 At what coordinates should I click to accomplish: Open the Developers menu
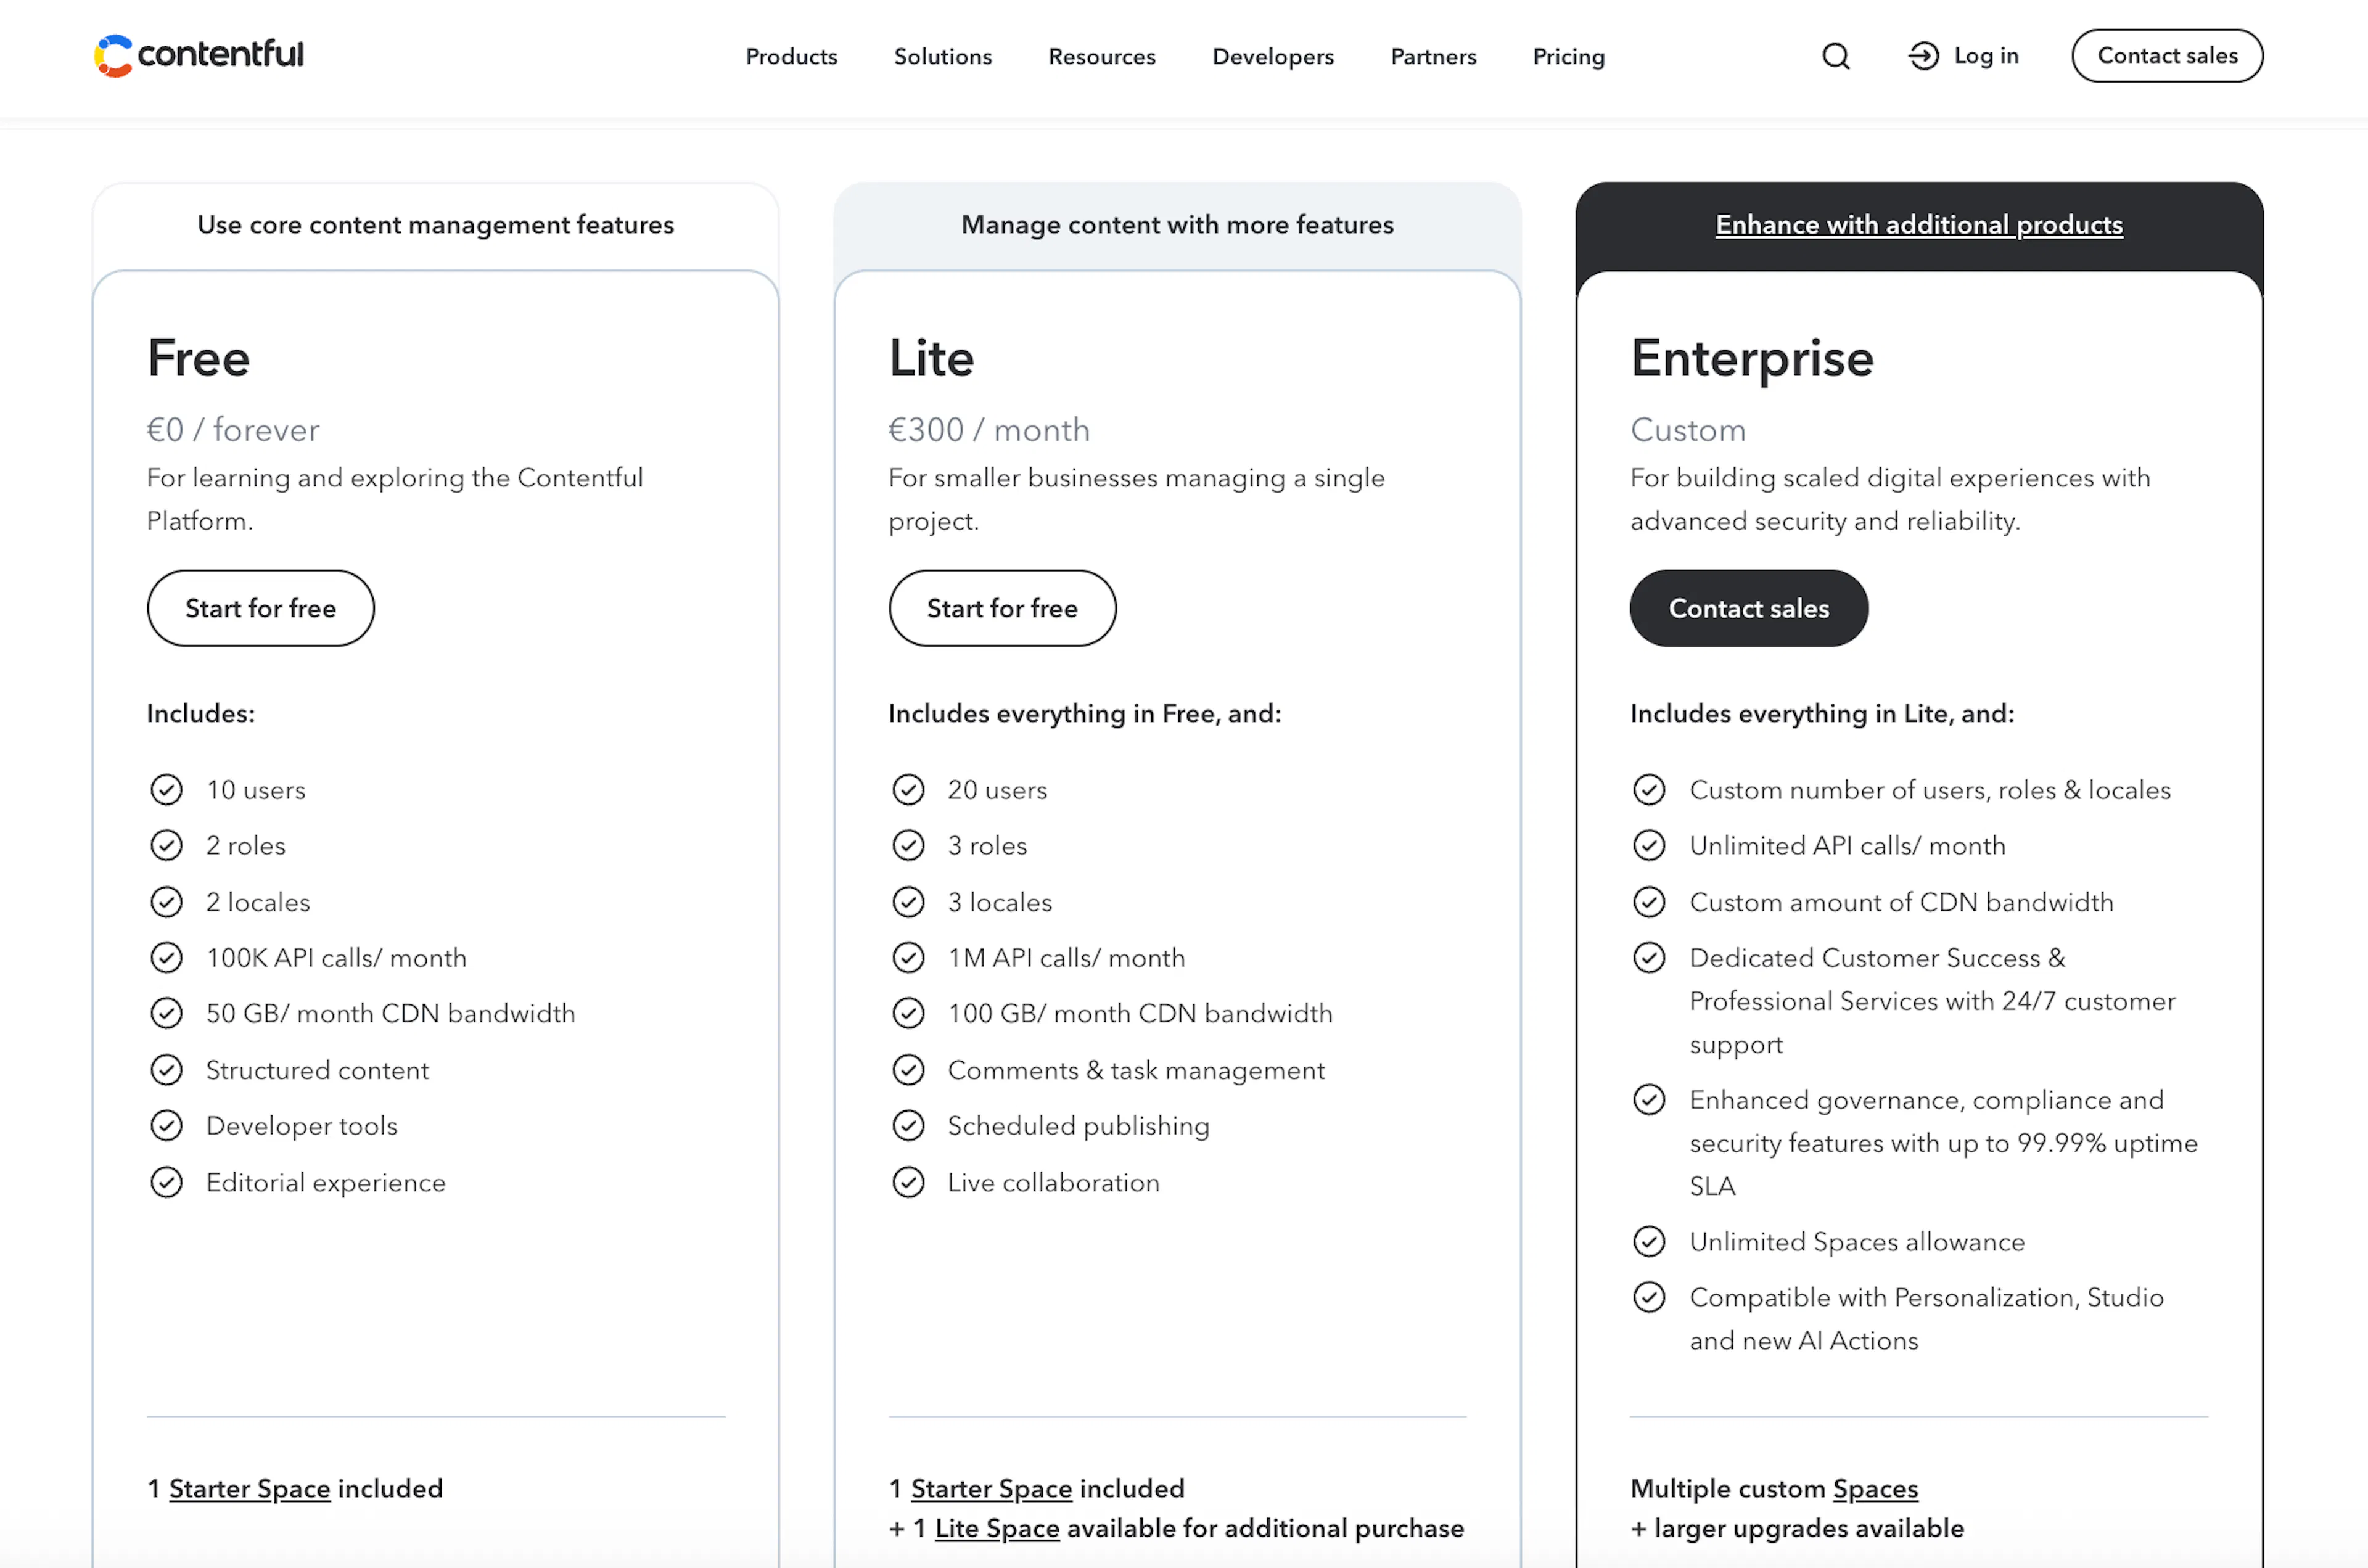pyautogui.click(x=1273, y=56)
